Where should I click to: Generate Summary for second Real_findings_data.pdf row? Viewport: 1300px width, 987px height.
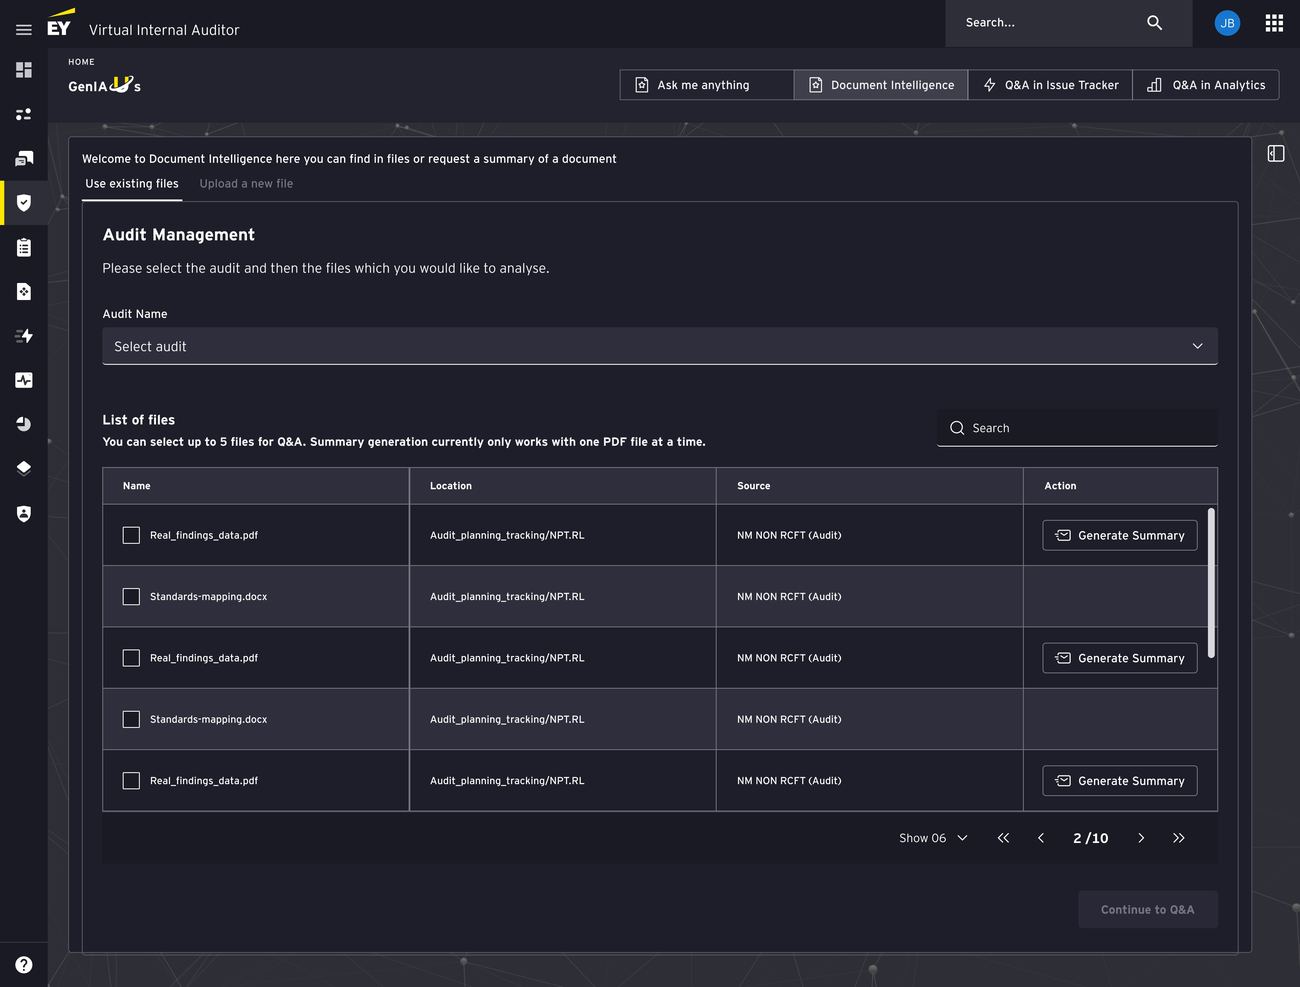click(x=1120, y=658)
